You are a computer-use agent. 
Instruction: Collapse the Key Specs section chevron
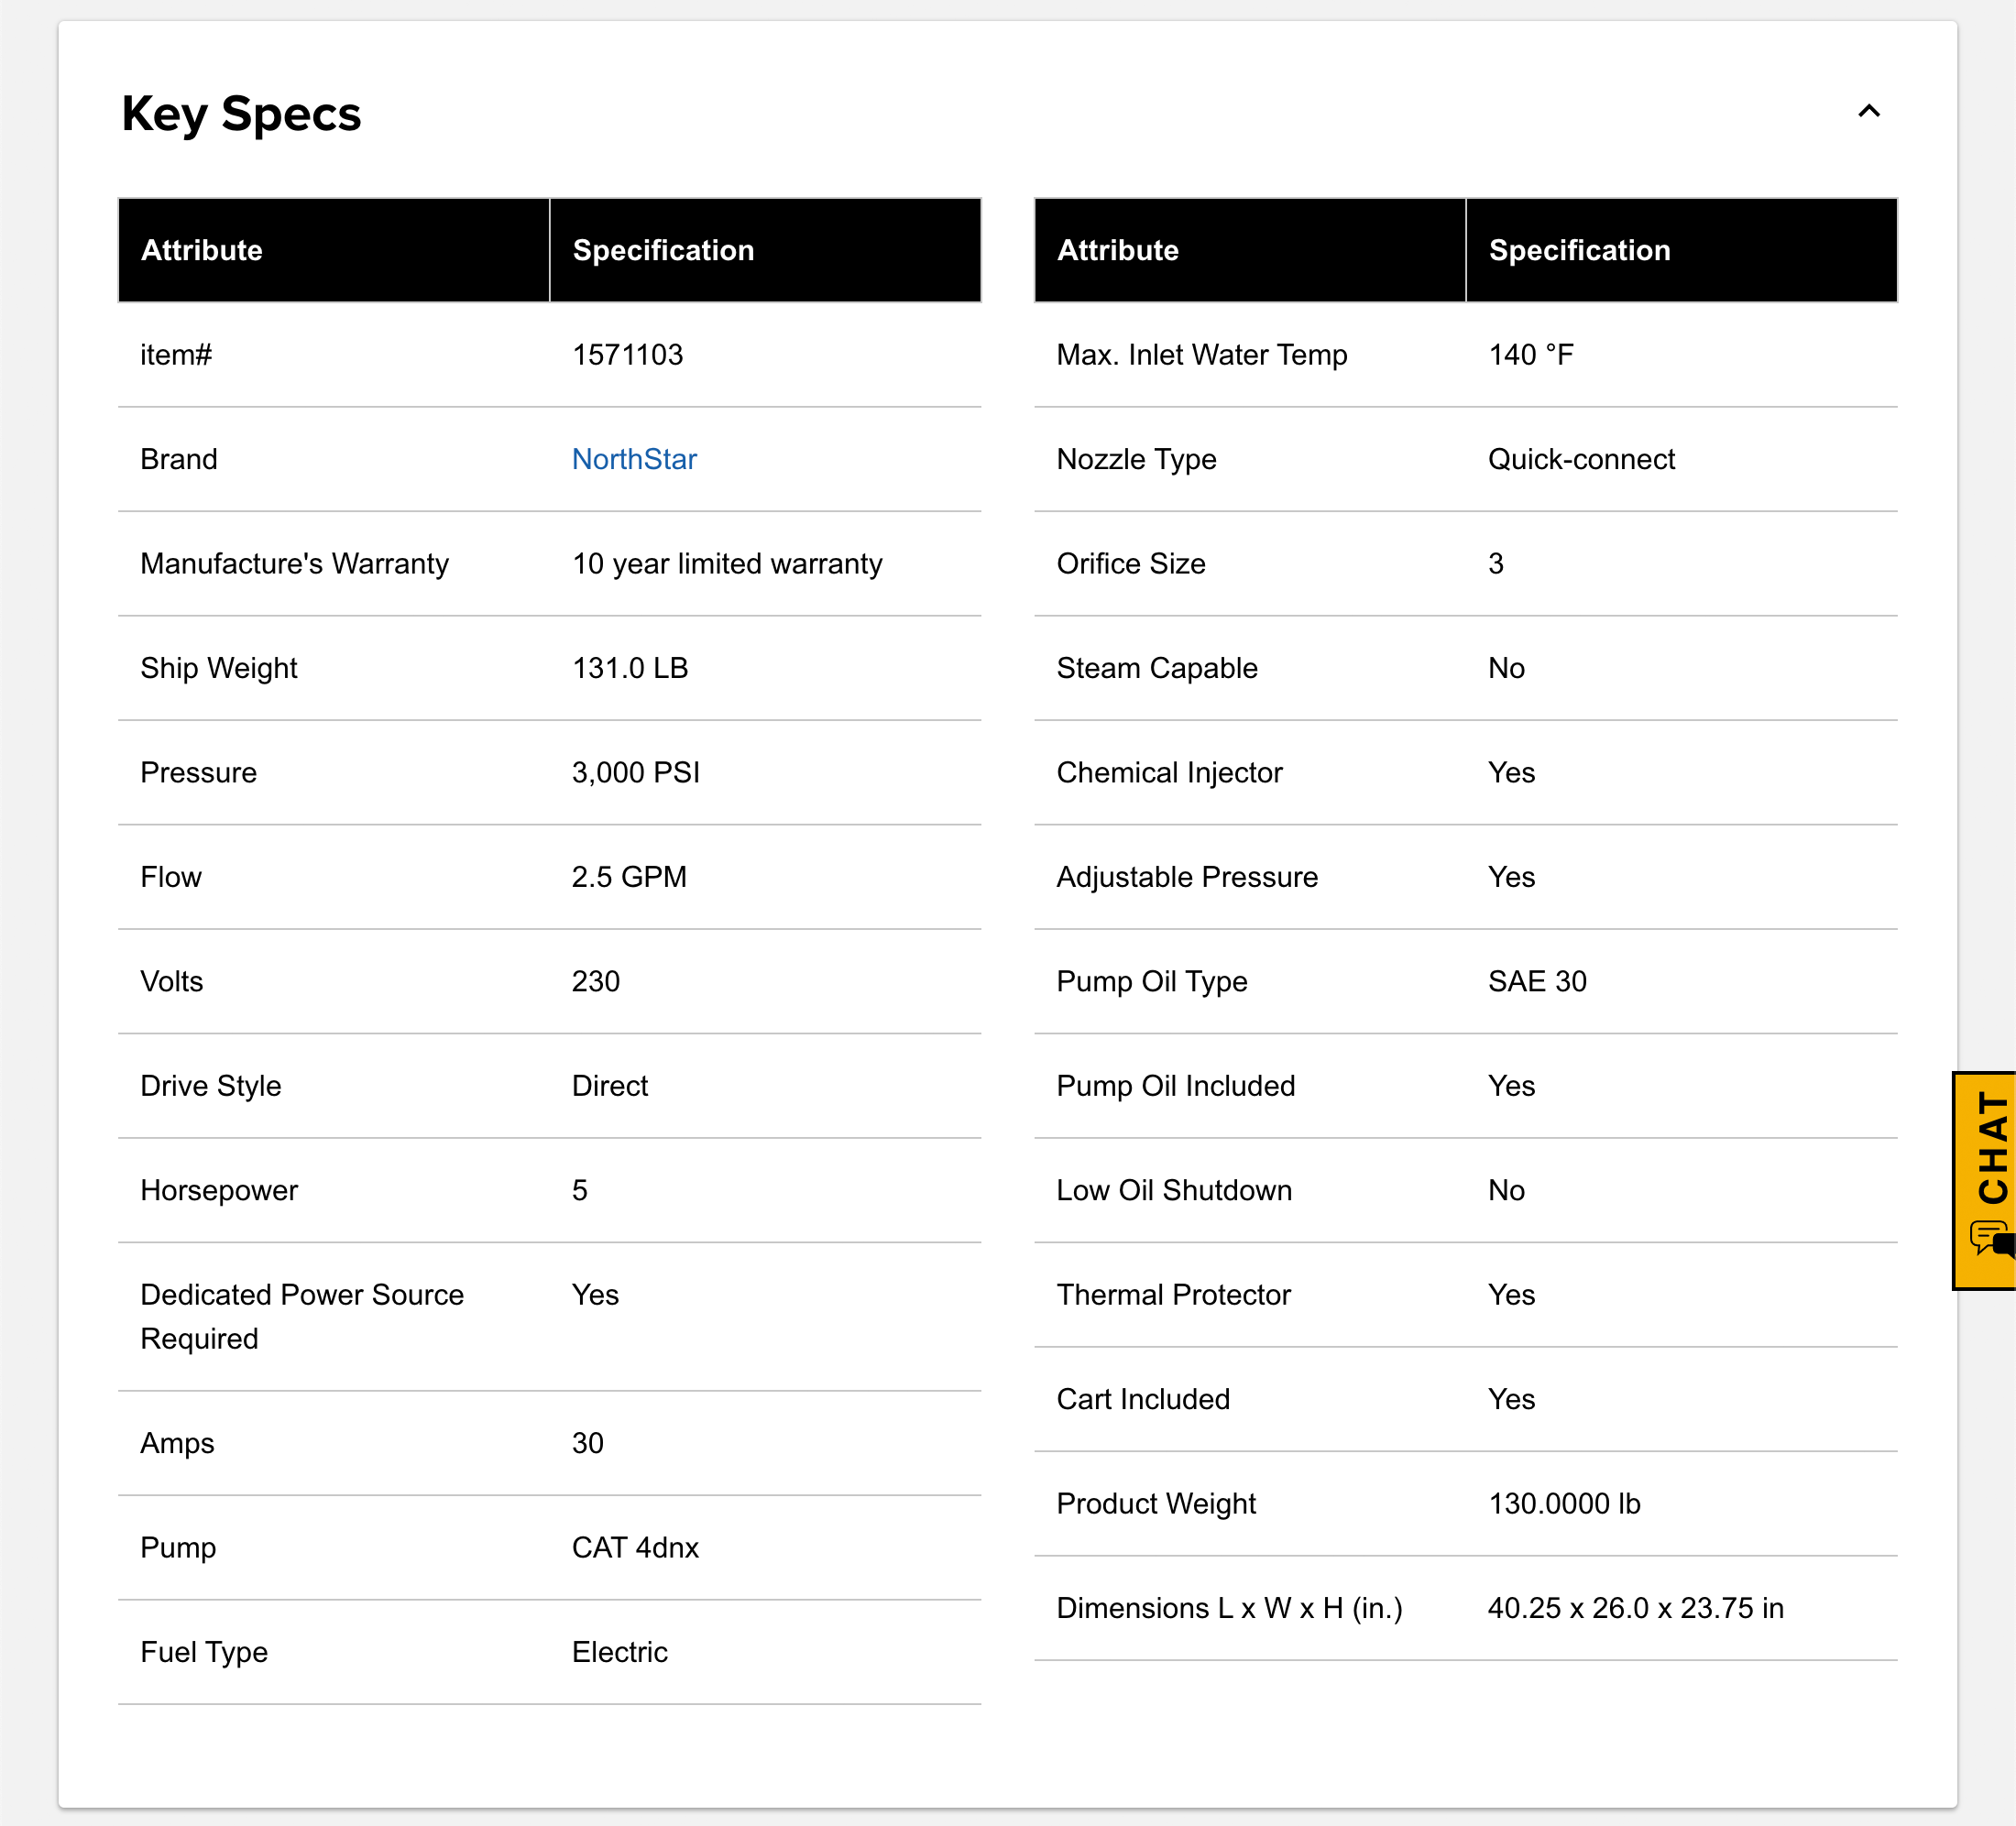point(1868,111)
